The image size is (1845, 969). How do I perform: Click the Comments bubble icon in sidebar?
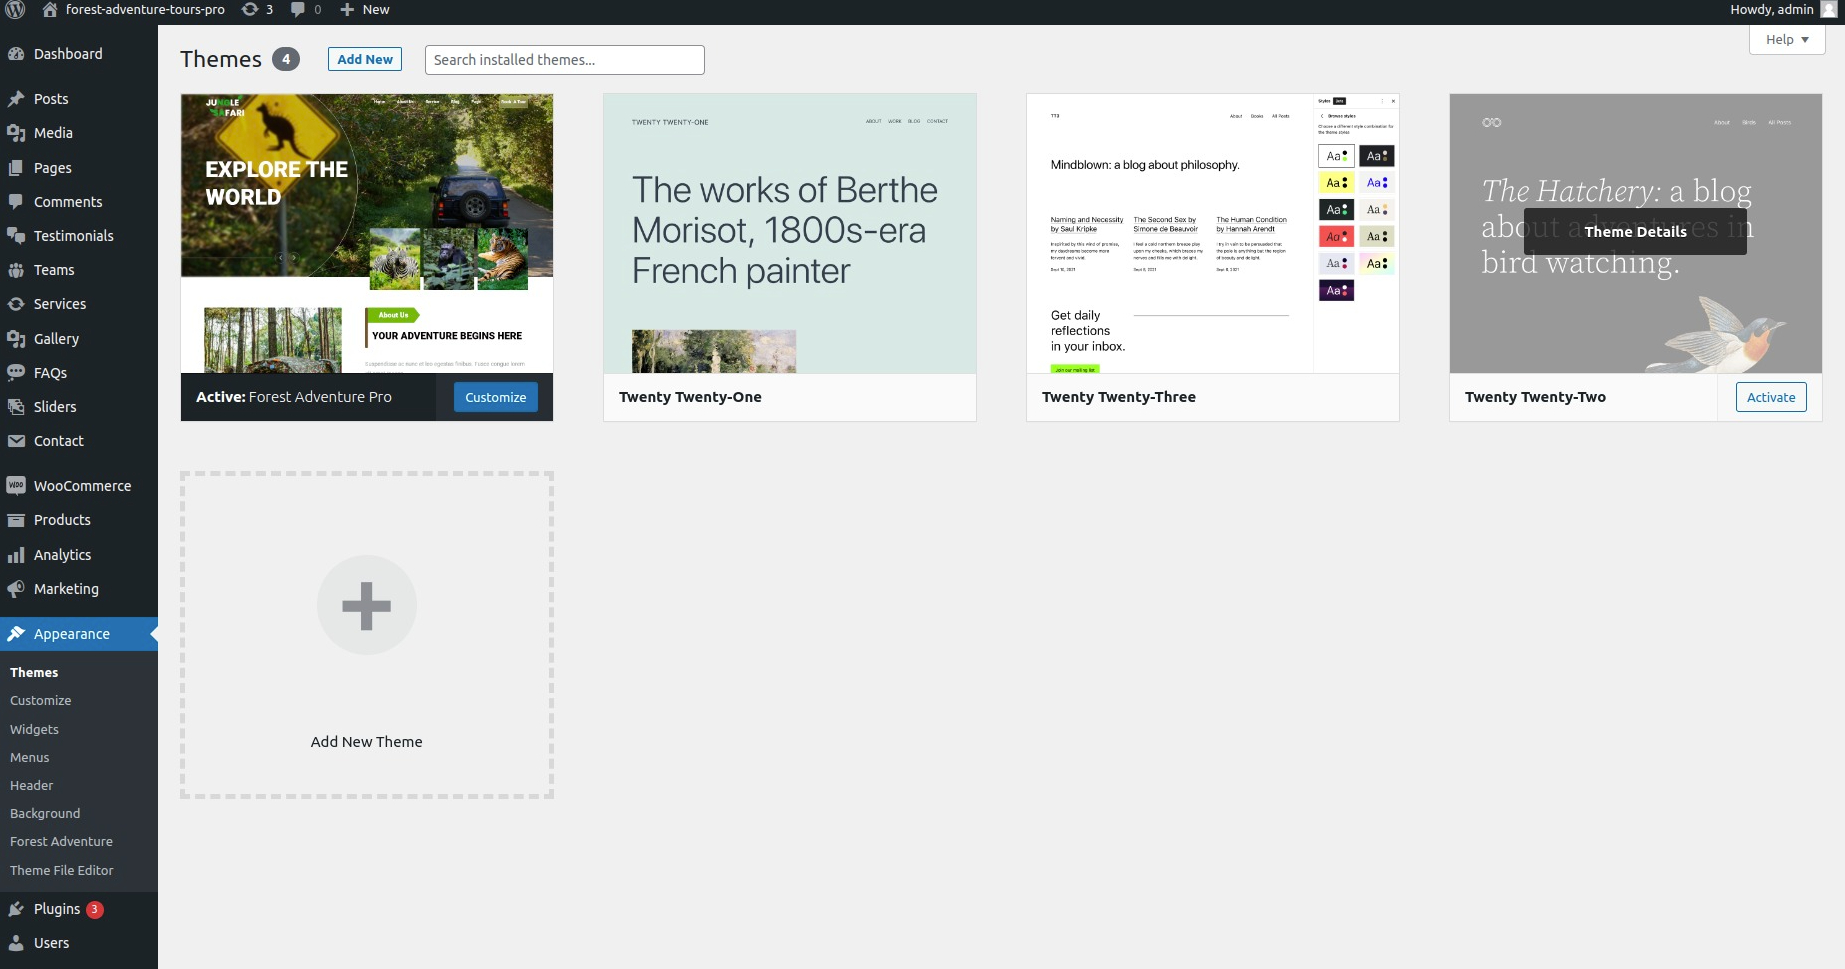[16, 202]
